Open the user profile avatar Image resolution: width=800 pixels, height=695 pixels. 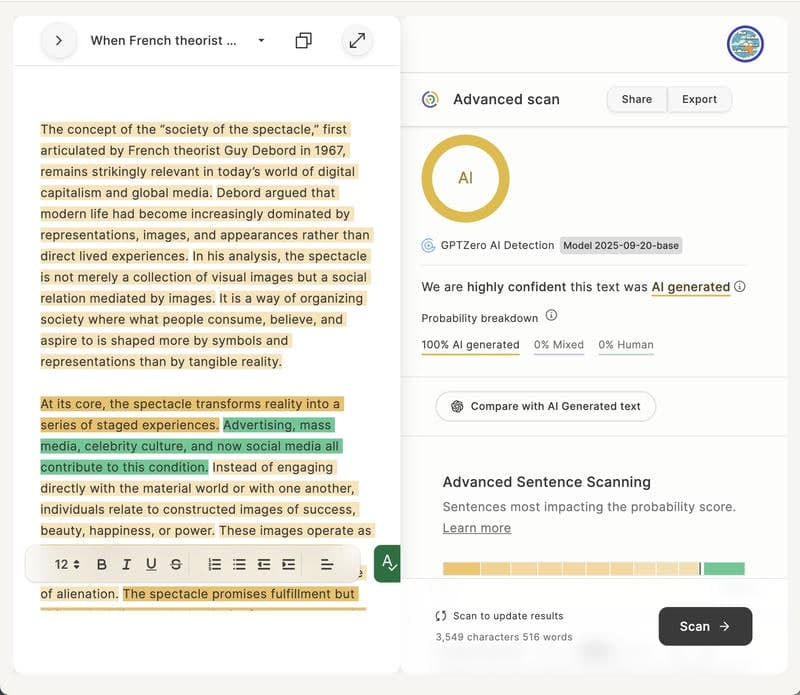coord(745,44)
